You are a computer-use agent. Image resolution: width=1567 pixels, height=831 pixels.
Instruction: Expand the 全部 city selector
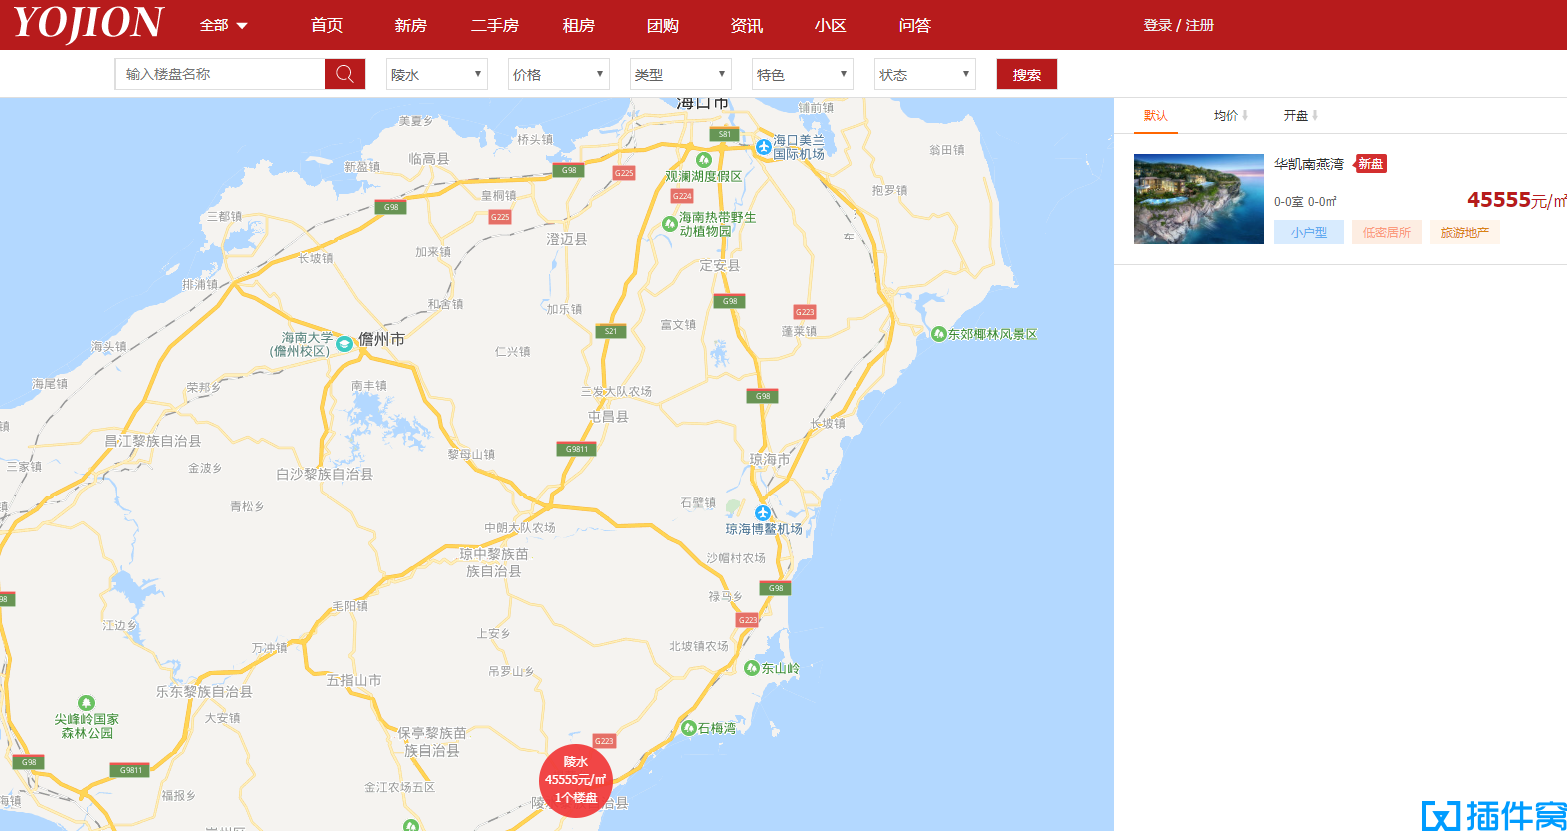point(224,25)
